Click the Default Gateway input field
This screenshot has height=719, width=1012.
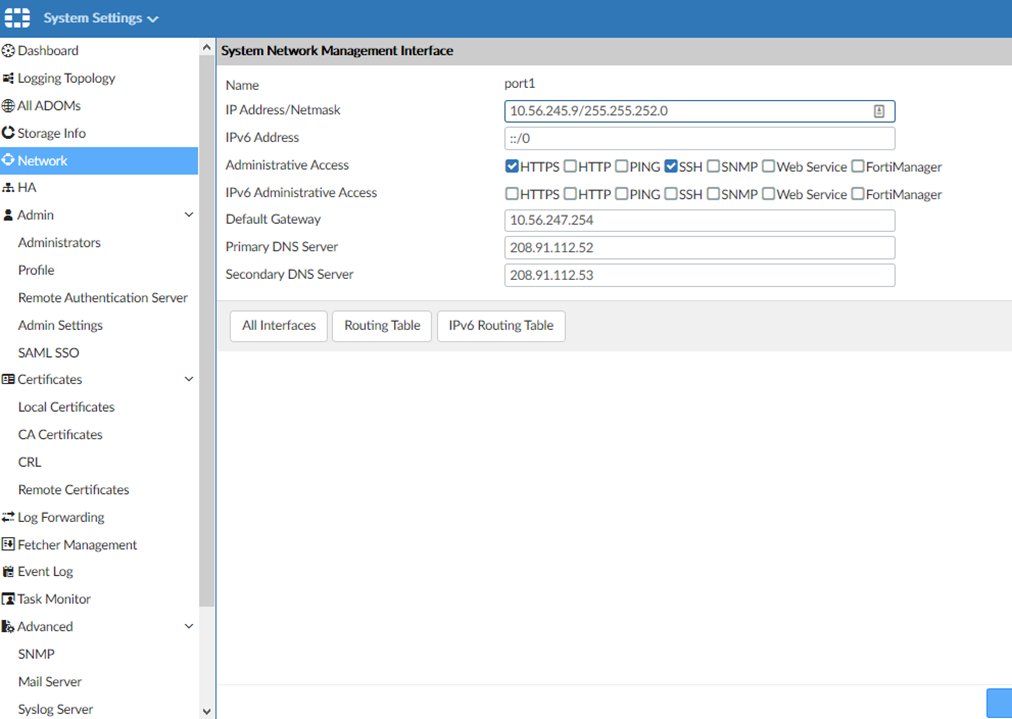click(x=699, y=220)
